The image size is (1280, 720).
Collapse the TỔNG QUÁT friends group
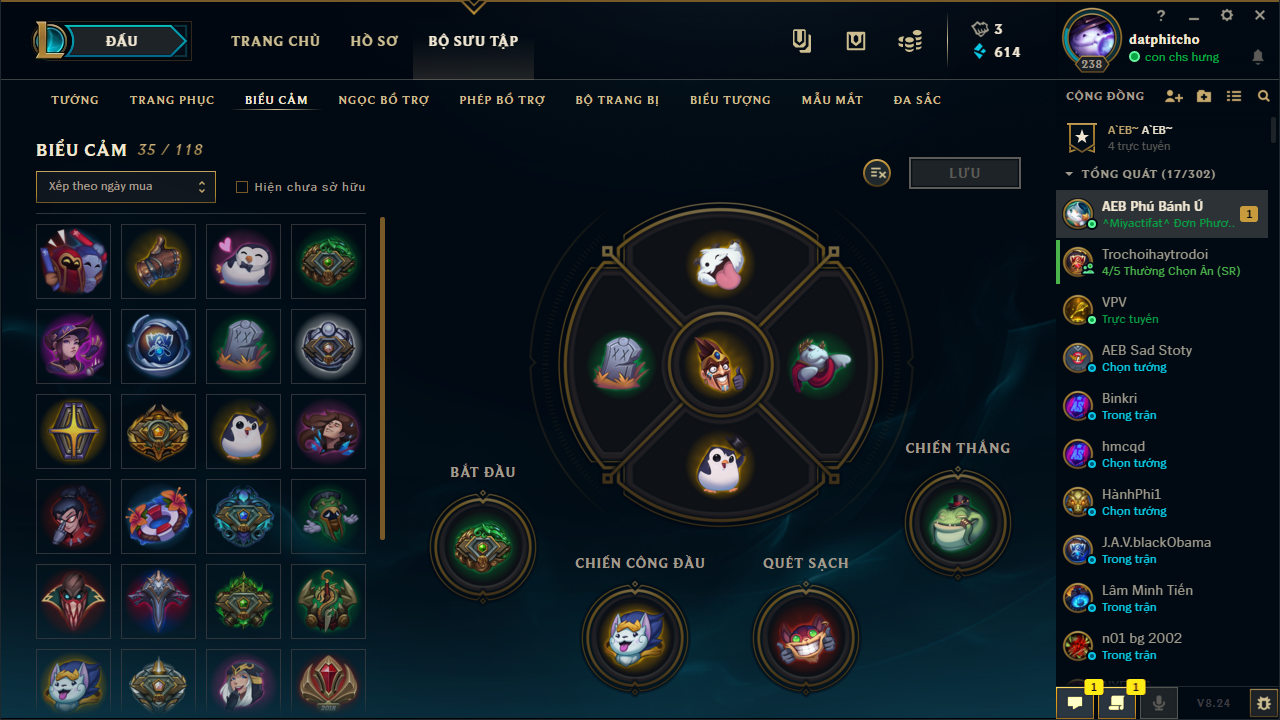[x=1141, y=174]
